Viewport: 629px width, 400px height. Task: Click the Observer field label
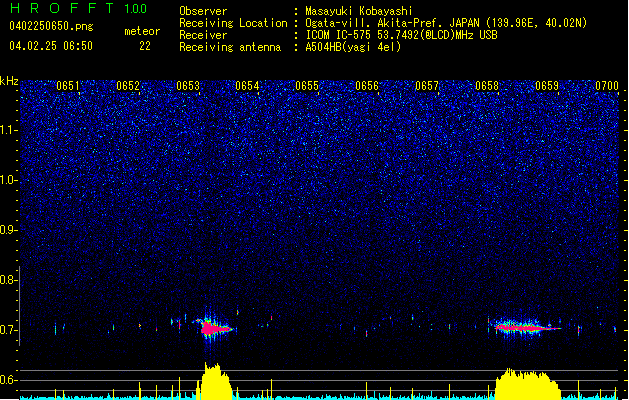(x=203, y=11)
